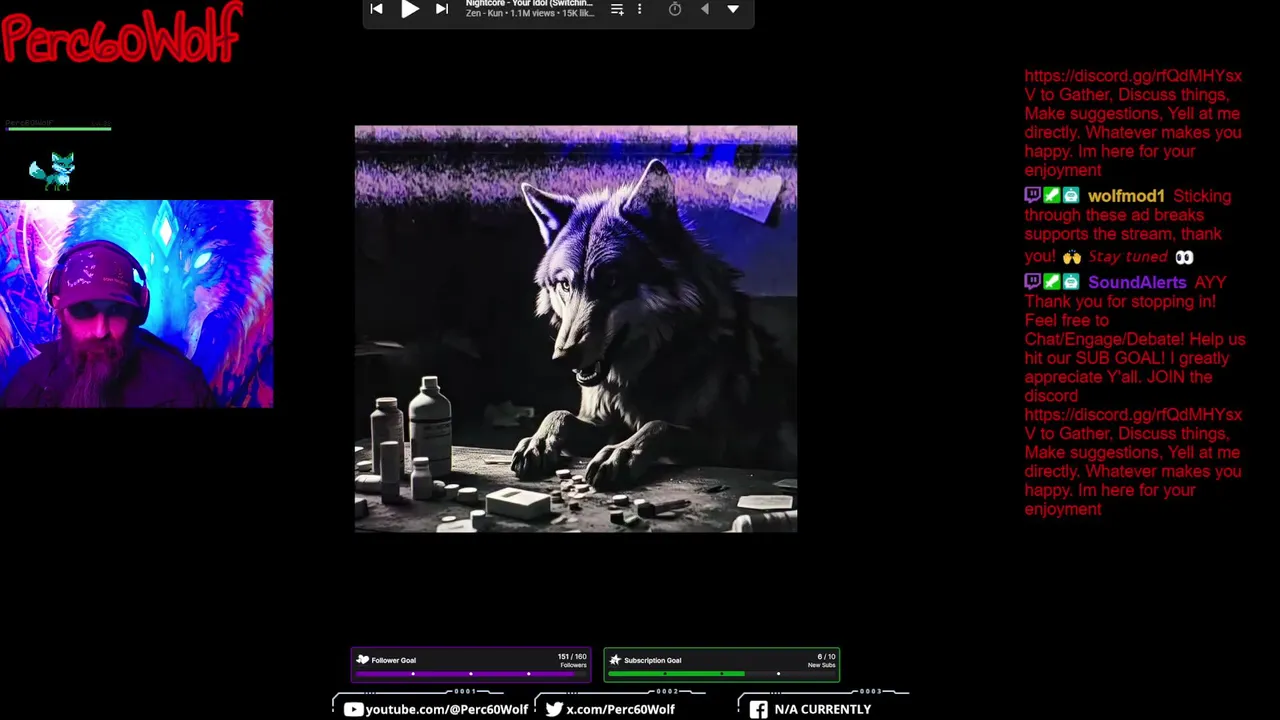Click the wolfmod1 username in chat

[x=1126, y=196]
